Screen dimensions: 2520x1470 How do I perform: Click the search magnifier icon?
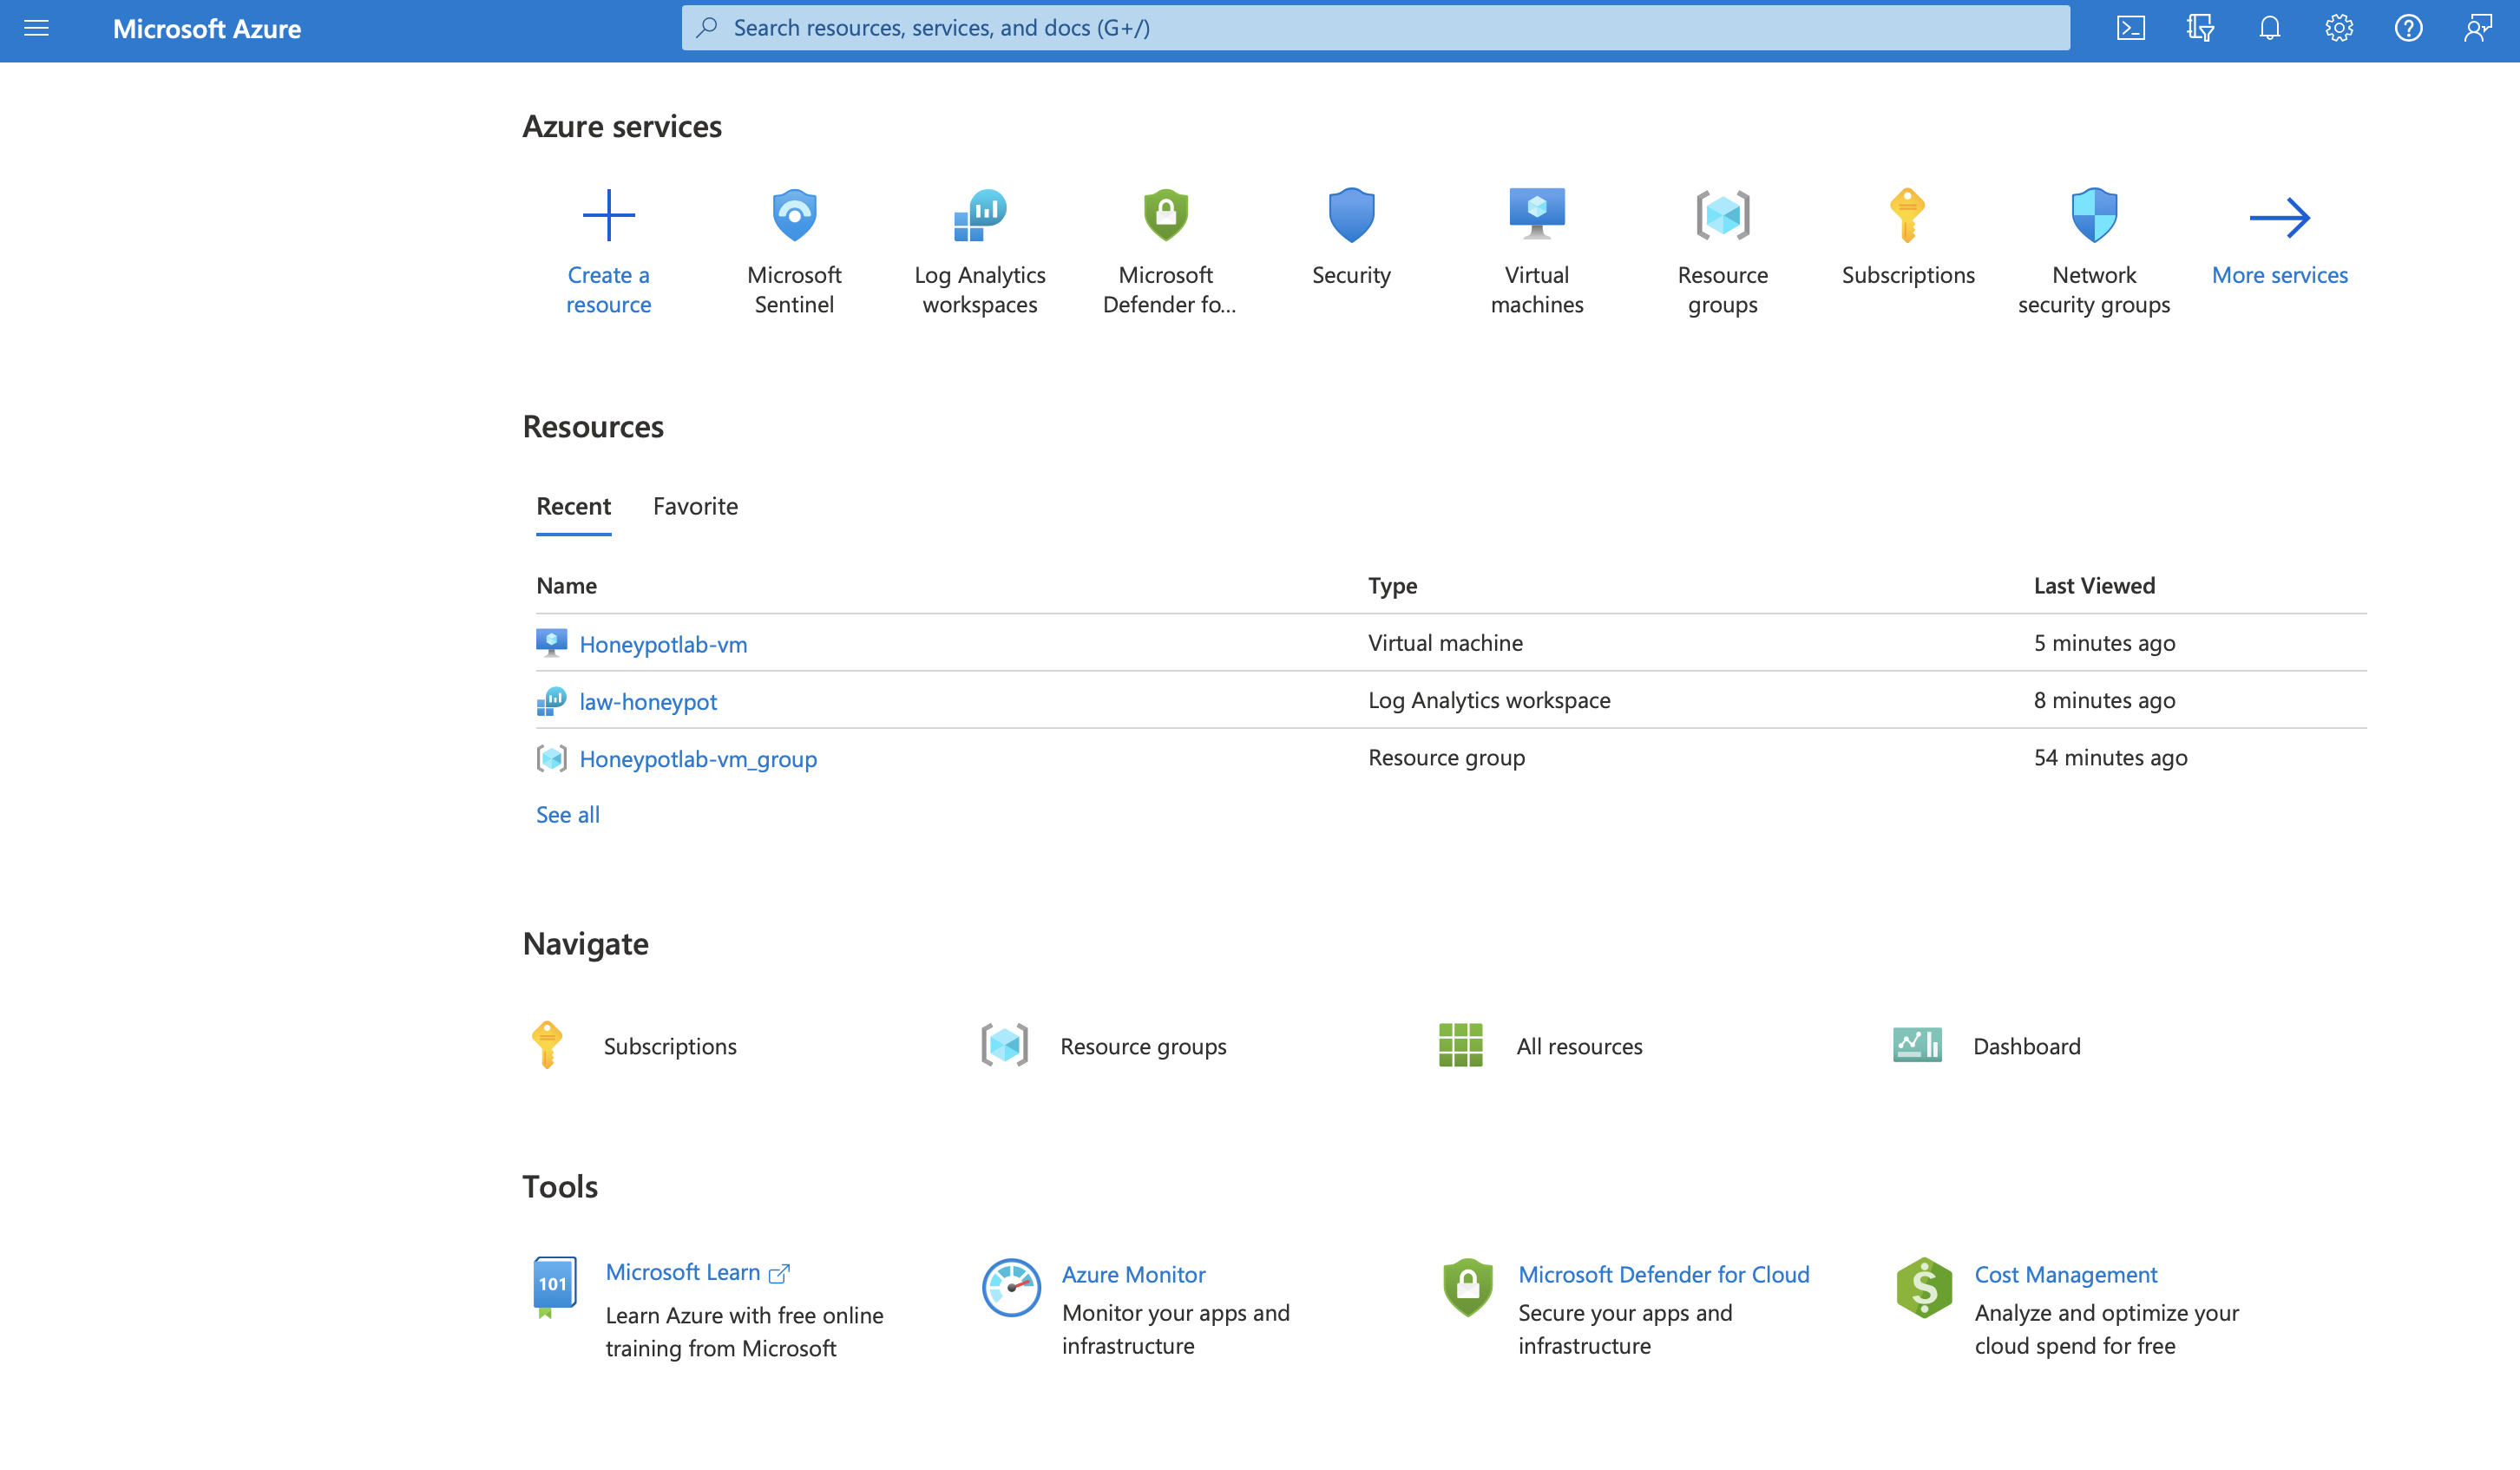707,28
